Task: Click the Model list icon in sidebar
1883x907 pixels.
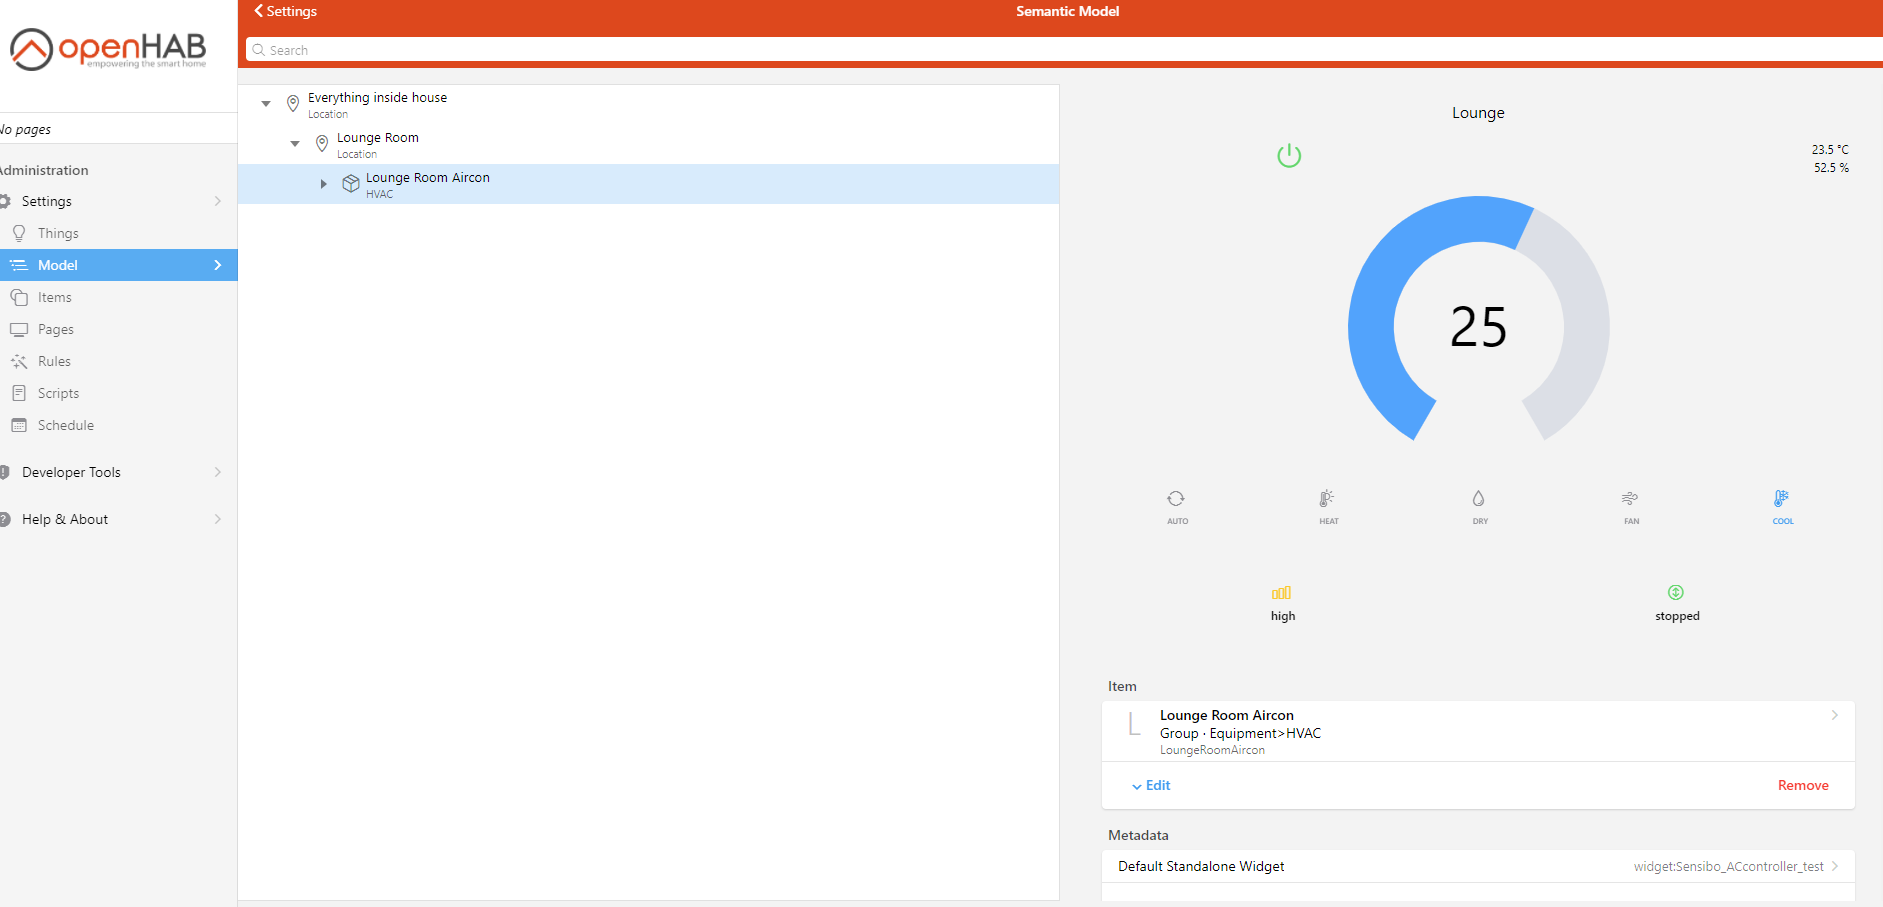Action: (x=19, y=265)
